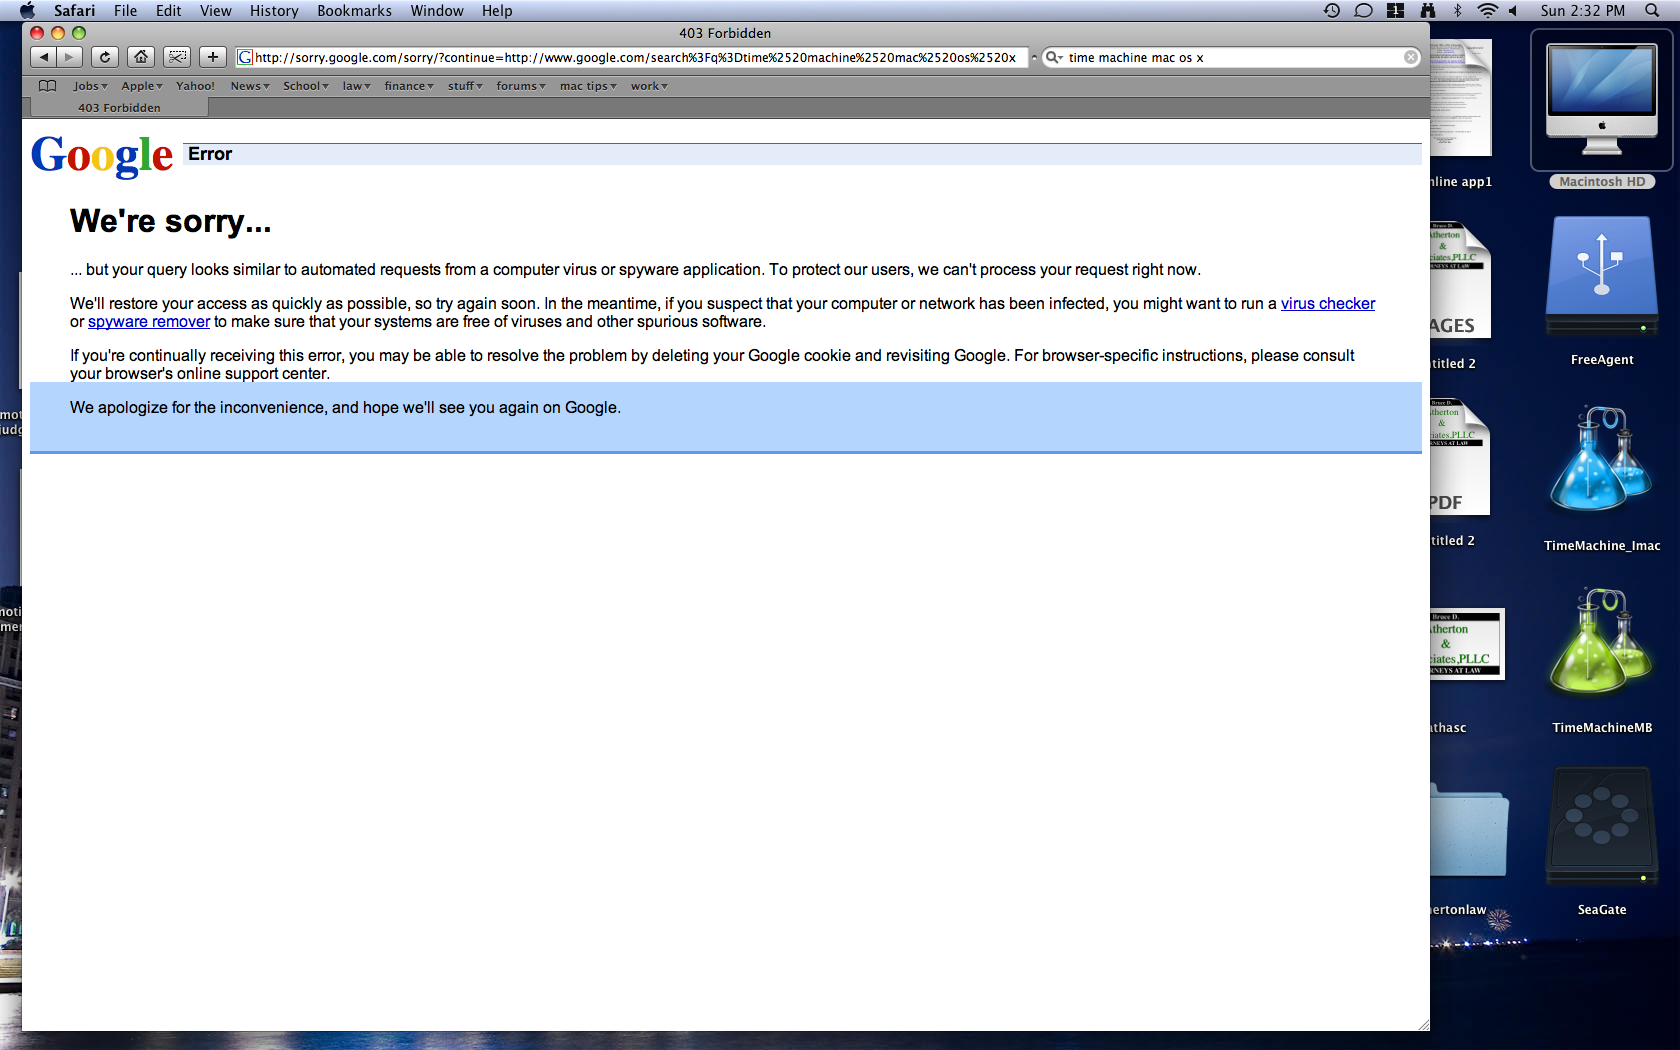
Task: Expand the News bookmarks dropdown
Action: coord(250,86)
